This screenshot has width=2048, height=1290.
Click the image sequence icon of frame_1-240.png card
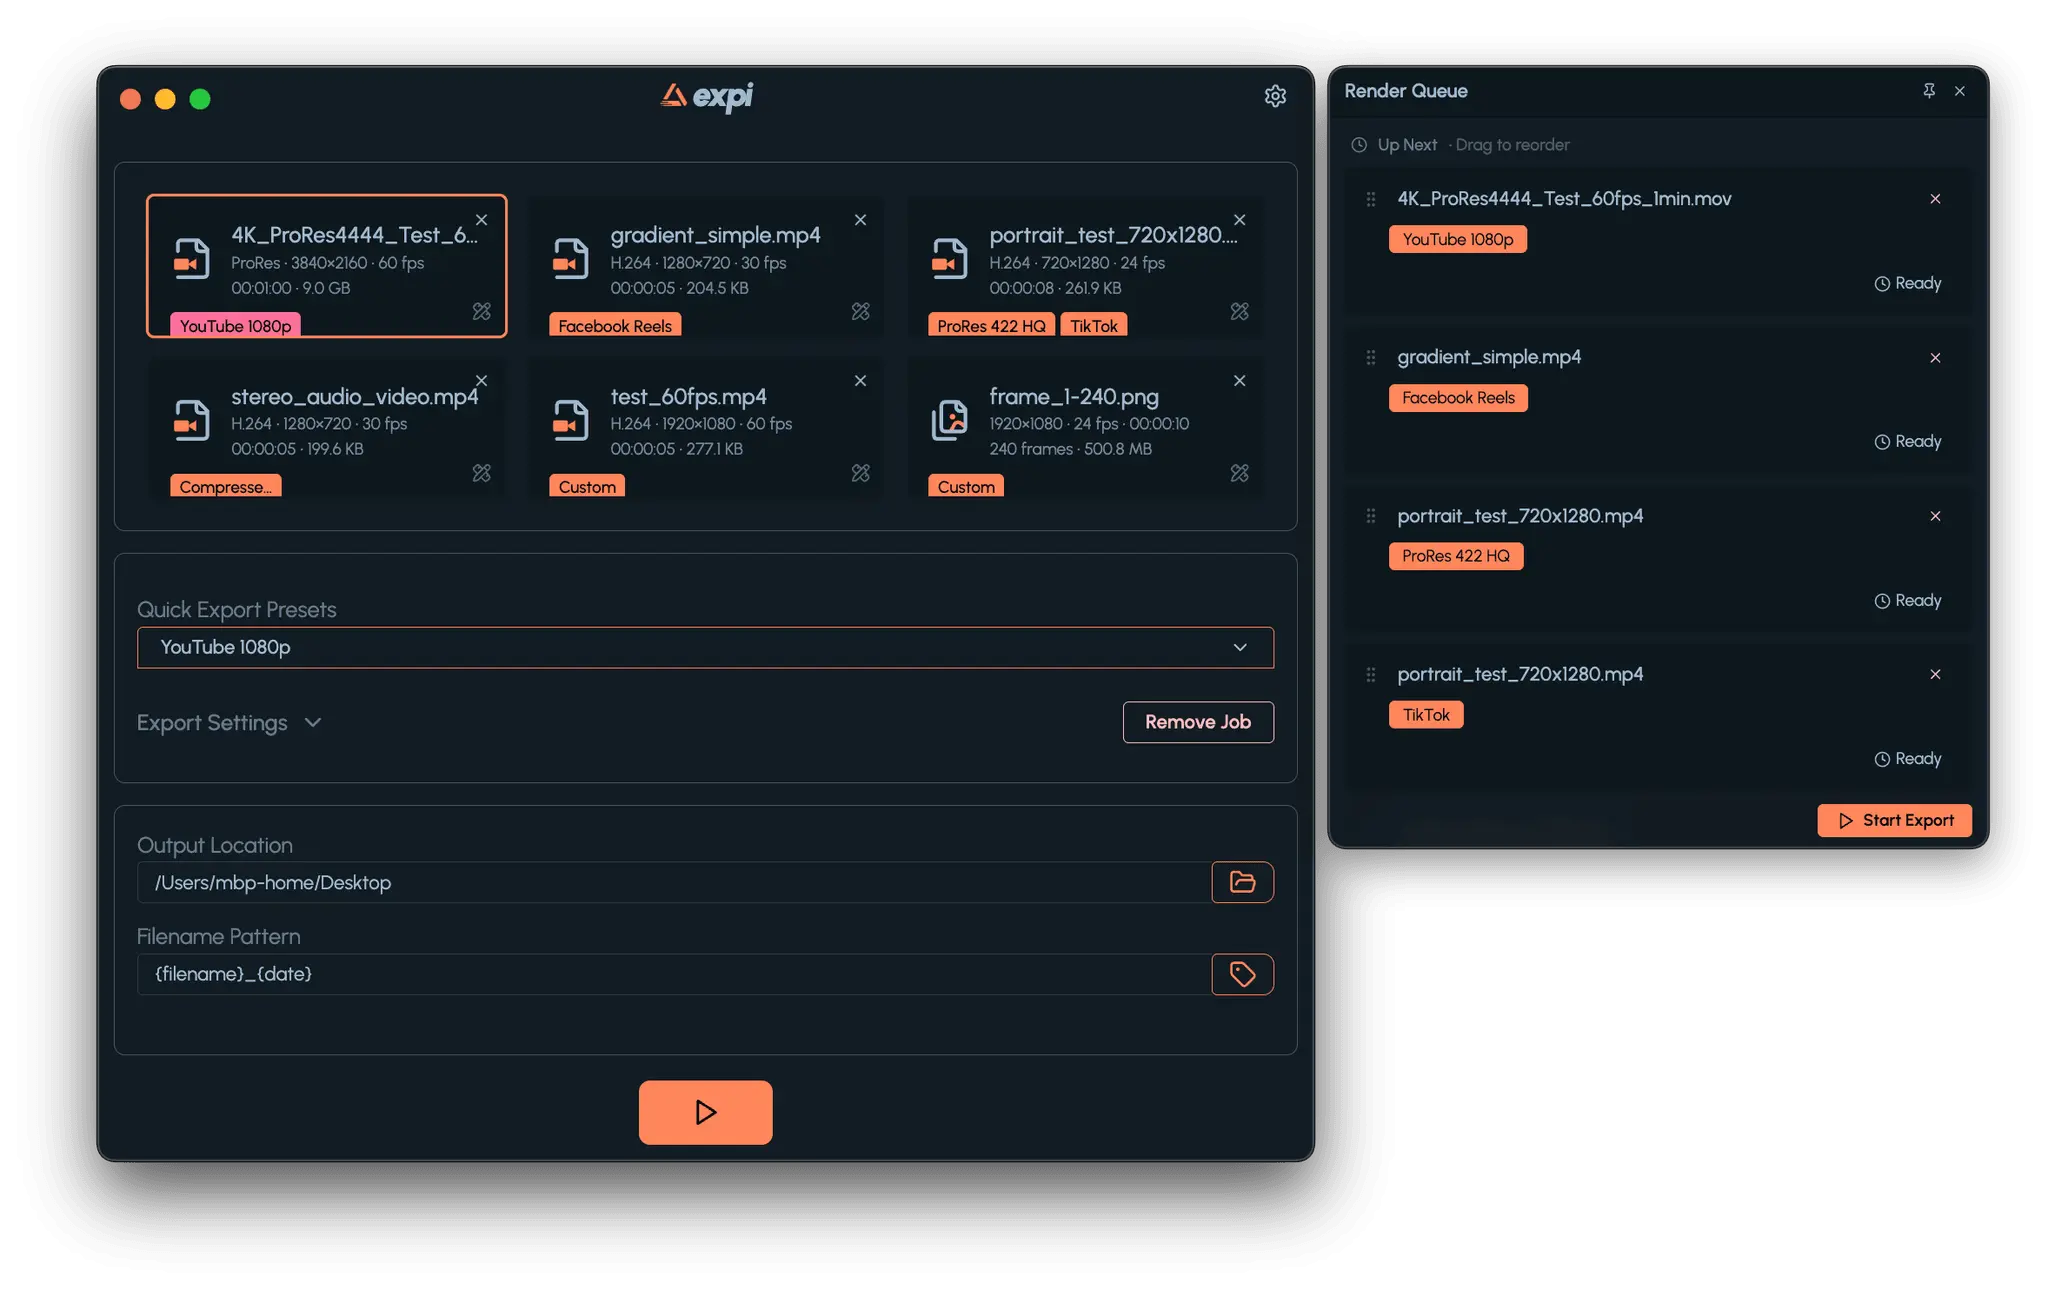pos(949,420)
